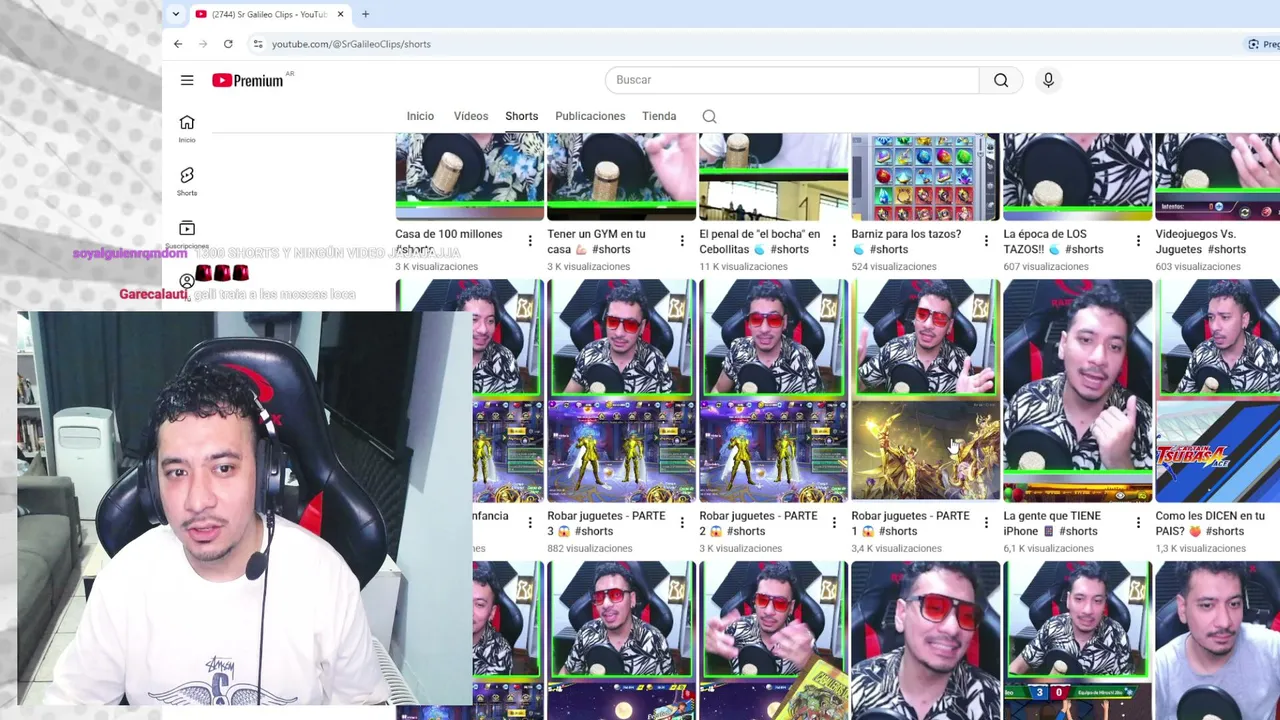Click the "603 visualizaciones" view count
The height and width of the screenshot is (720, 1280).
(1198, 267)
